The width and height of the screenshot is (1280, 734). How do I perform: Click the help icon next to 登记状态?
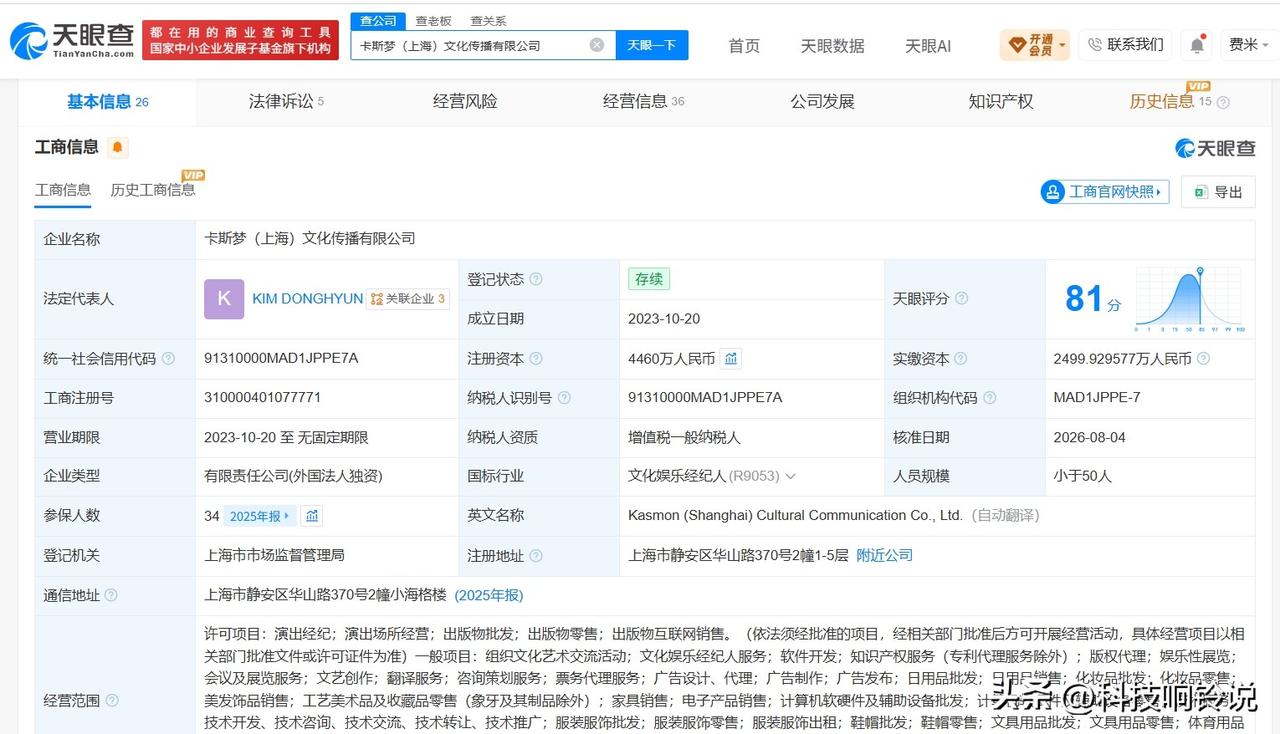coord(536,279)
